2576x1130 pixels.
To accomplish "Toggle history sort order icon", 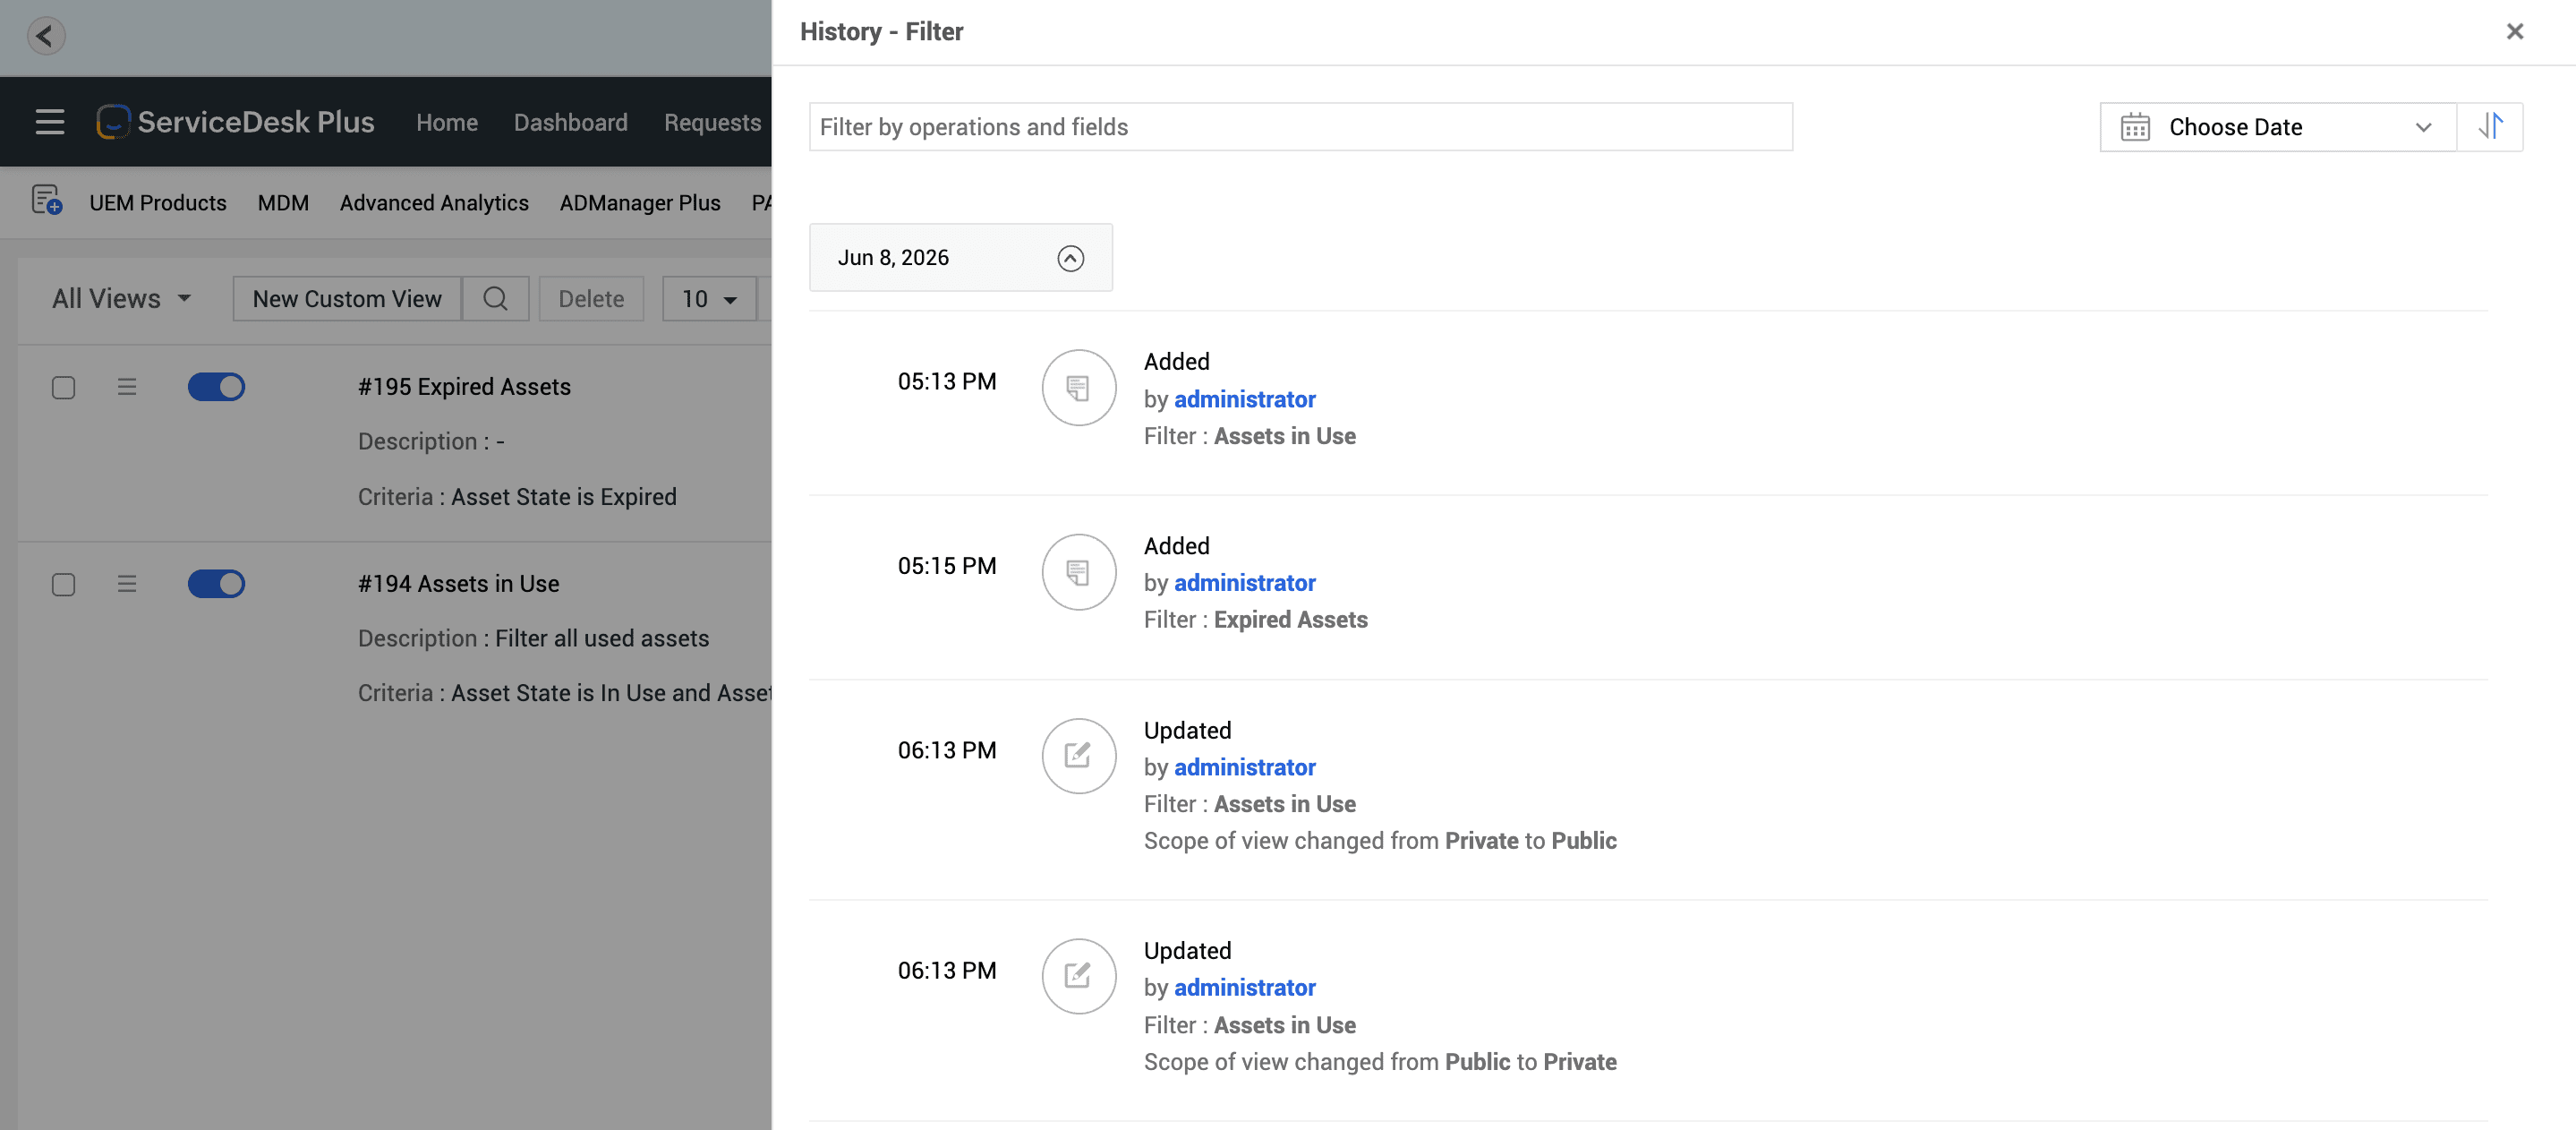I will click(2490, 126).
